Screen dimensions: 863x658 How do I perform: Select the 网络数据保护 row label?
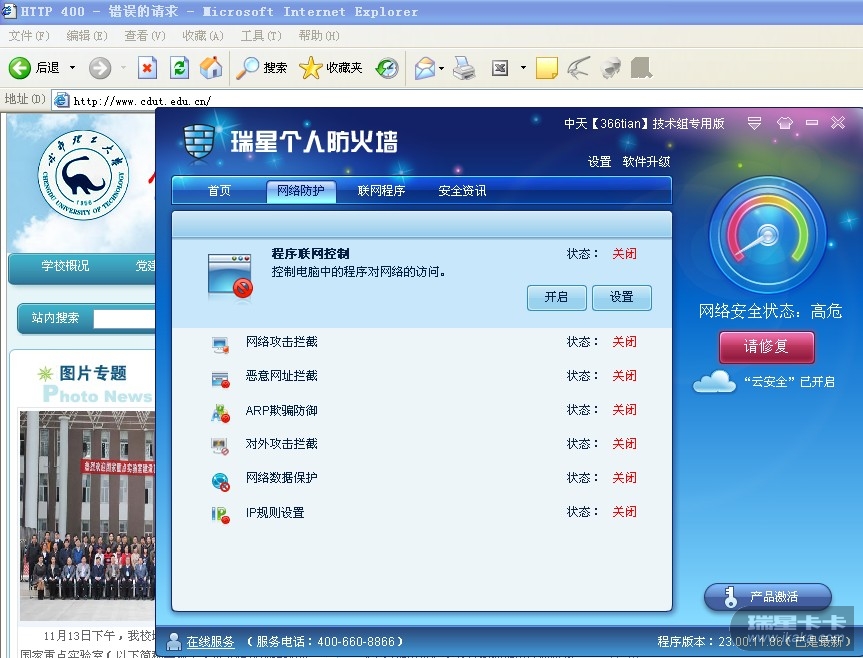point(281,478)
